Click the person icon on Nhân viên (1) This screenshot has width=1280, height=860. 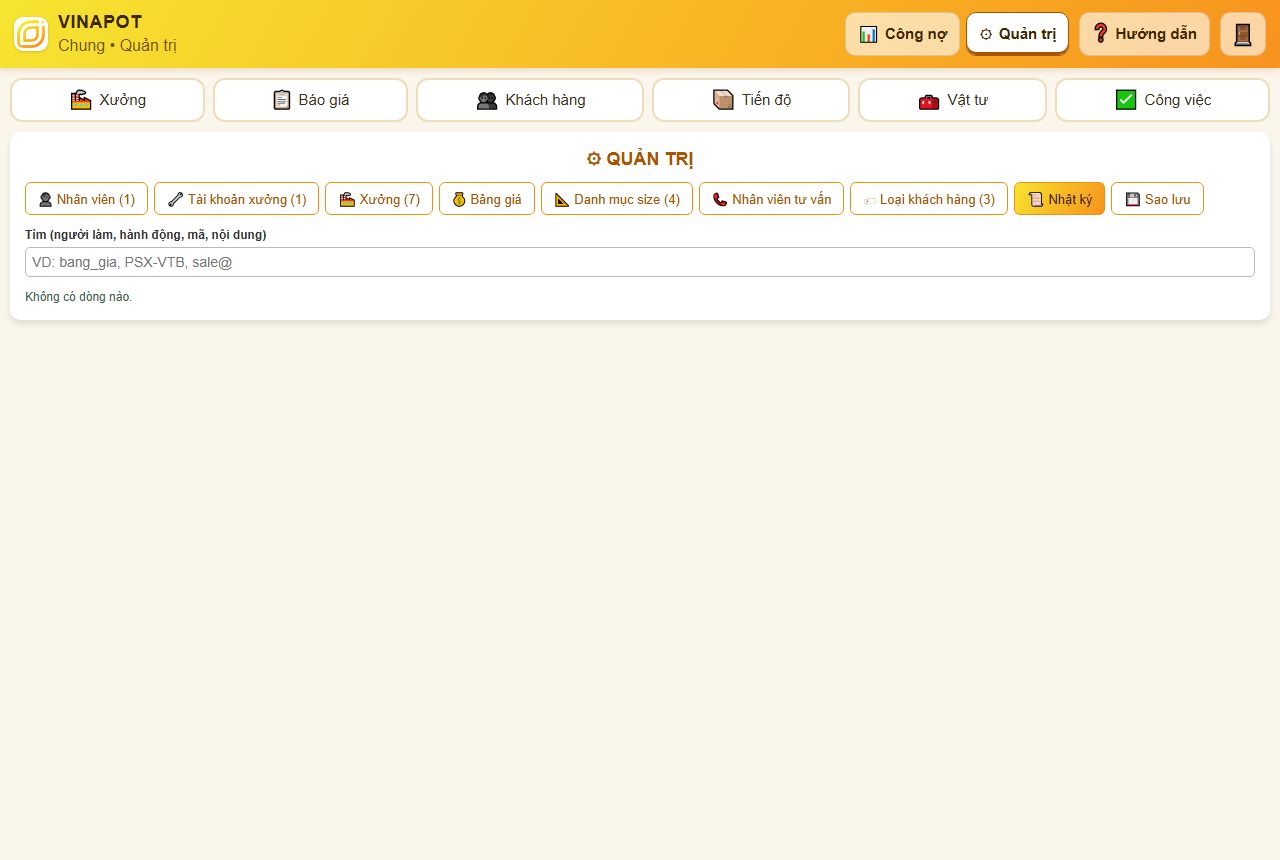coord(45,200)
